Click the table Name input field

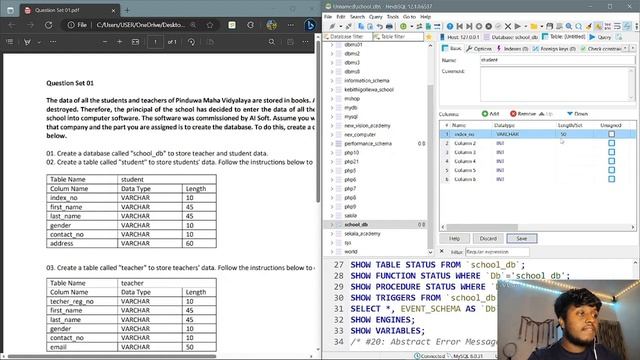[557, 60]
